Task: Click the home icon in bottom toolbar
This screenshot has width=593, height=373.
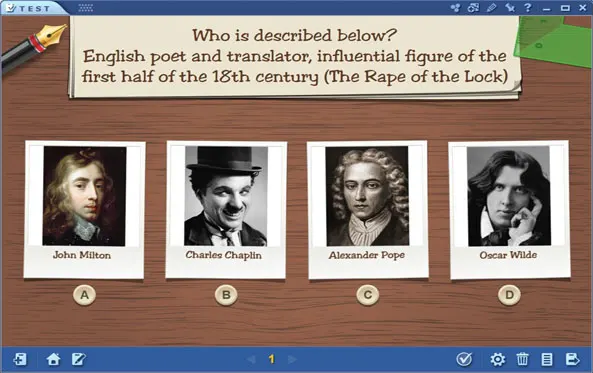Action: 53,359
